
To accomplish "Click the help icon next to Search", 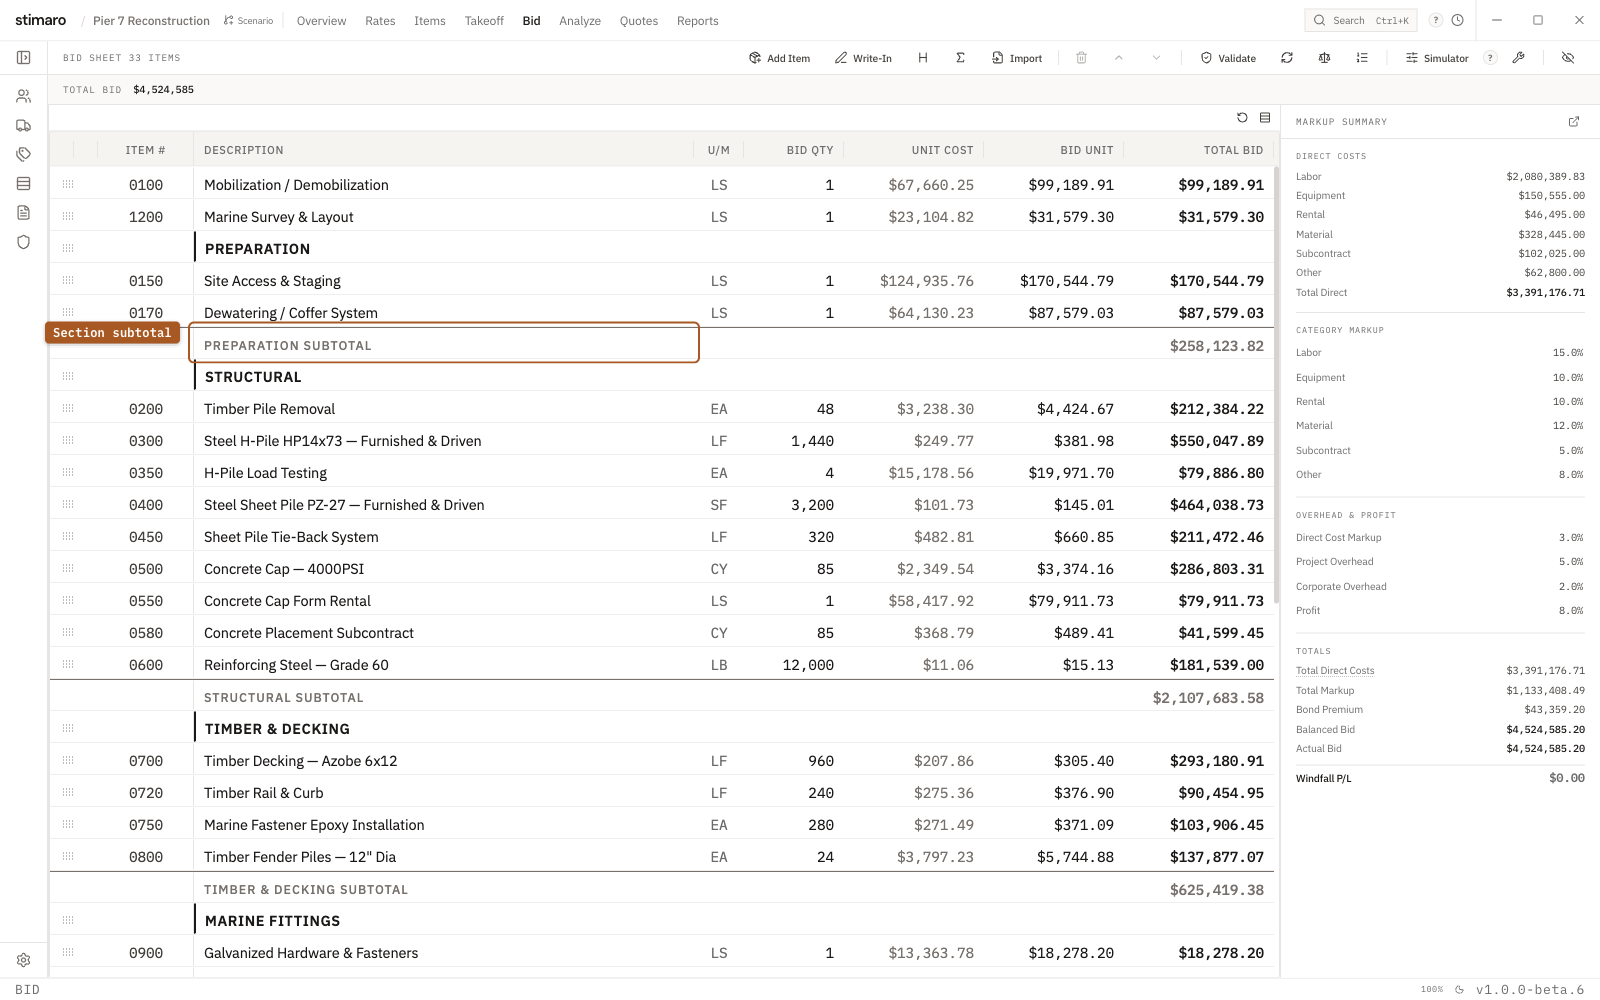I will [1436, 20].
